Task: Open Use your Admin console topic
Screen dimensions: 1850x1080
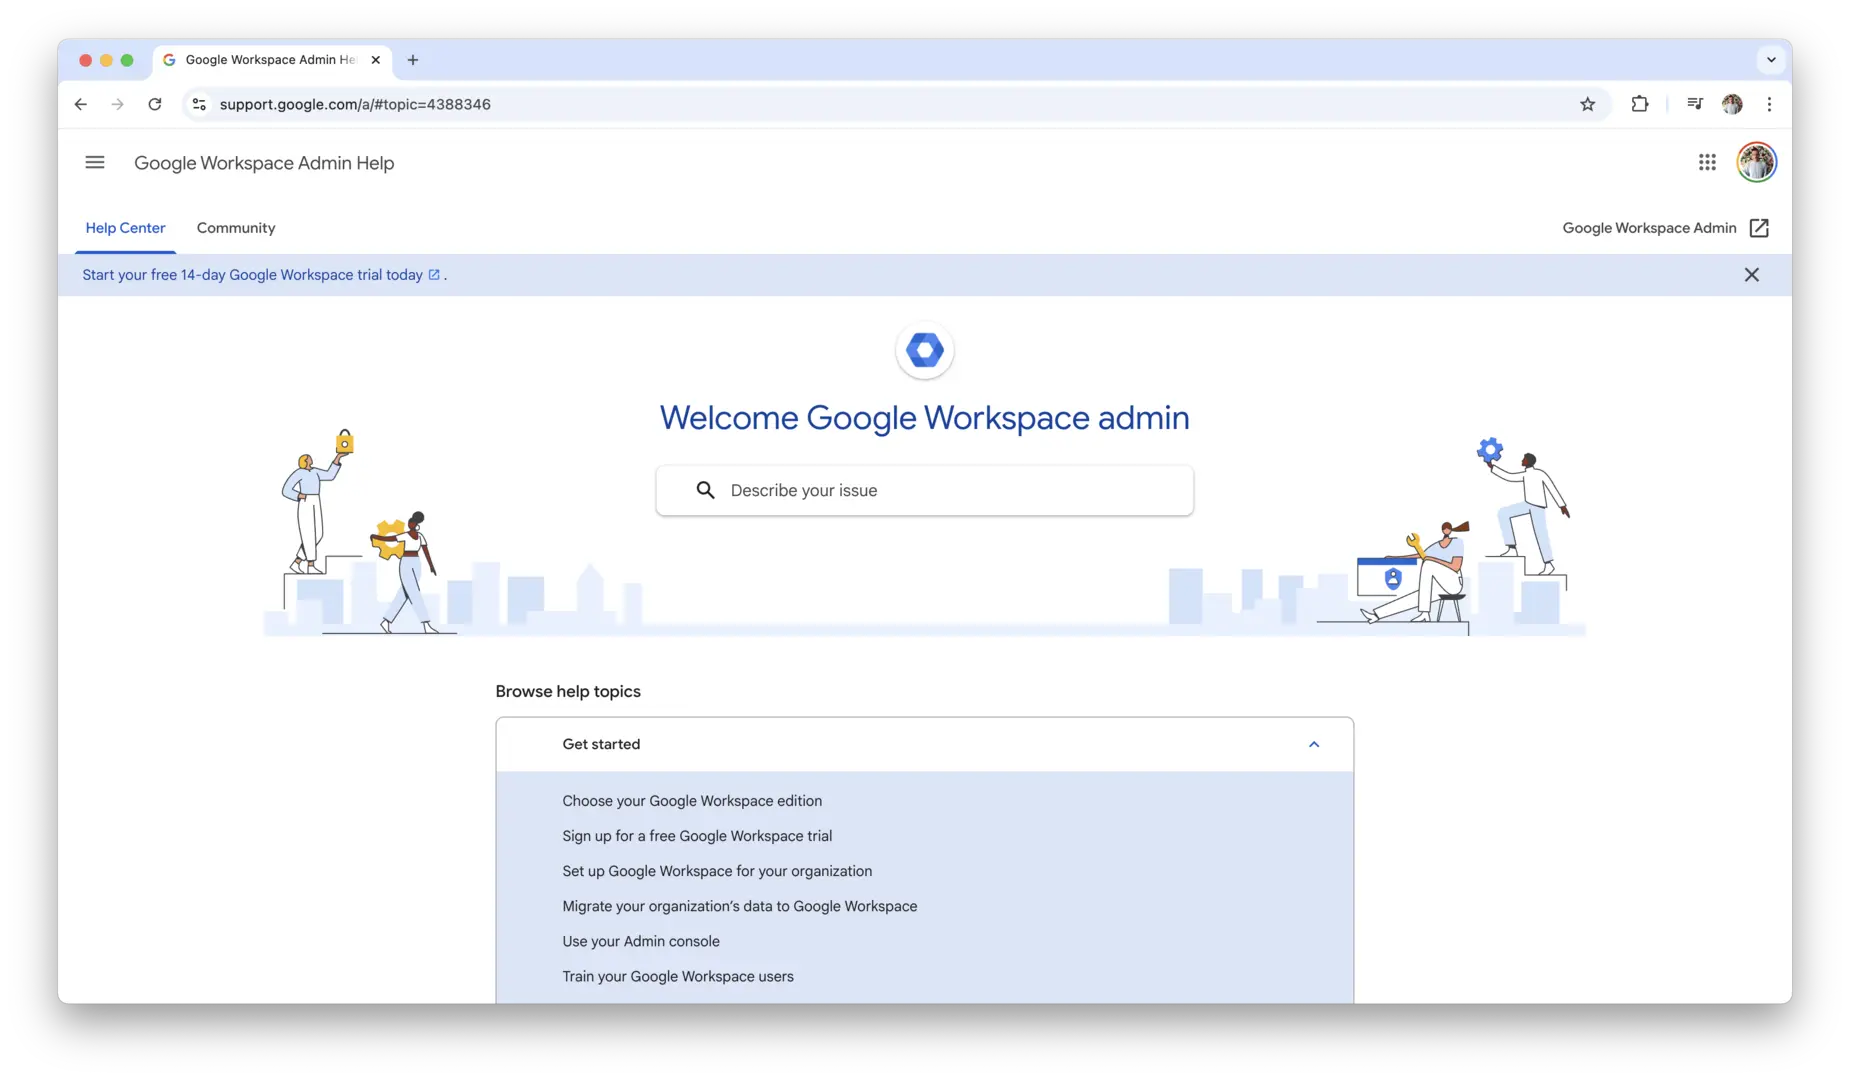Action: pyautogui.click(x=641, y=941)
